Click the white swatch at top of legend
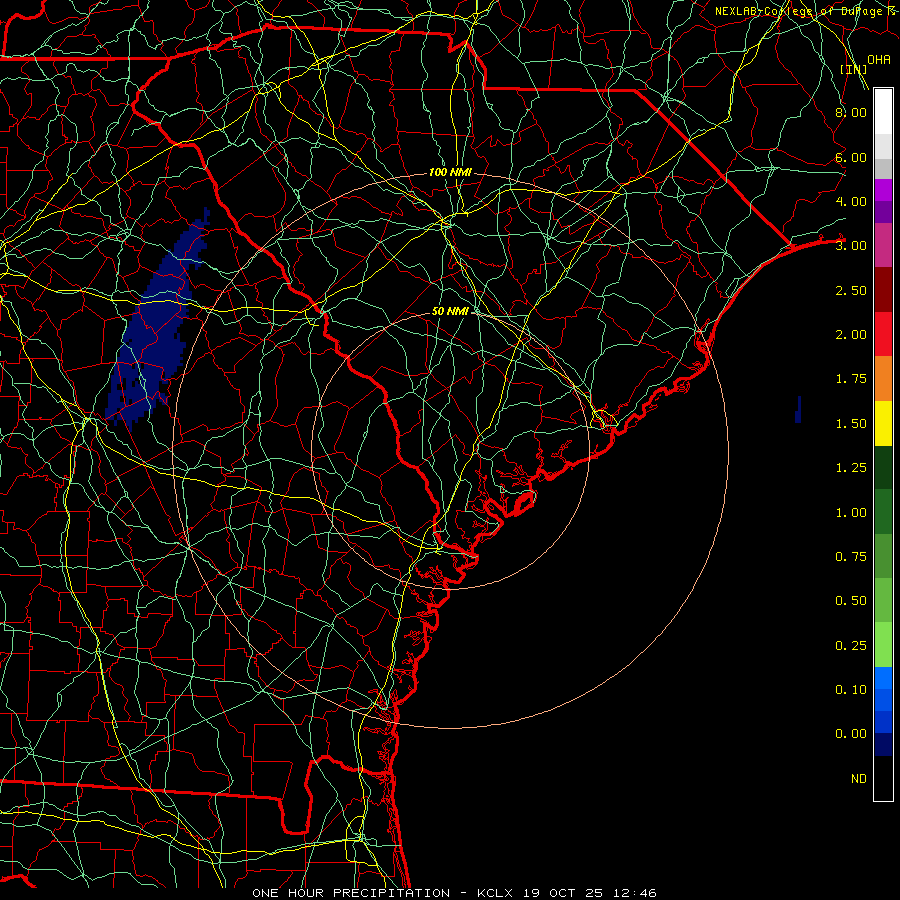900x900 pixels. tap(883, 111)
